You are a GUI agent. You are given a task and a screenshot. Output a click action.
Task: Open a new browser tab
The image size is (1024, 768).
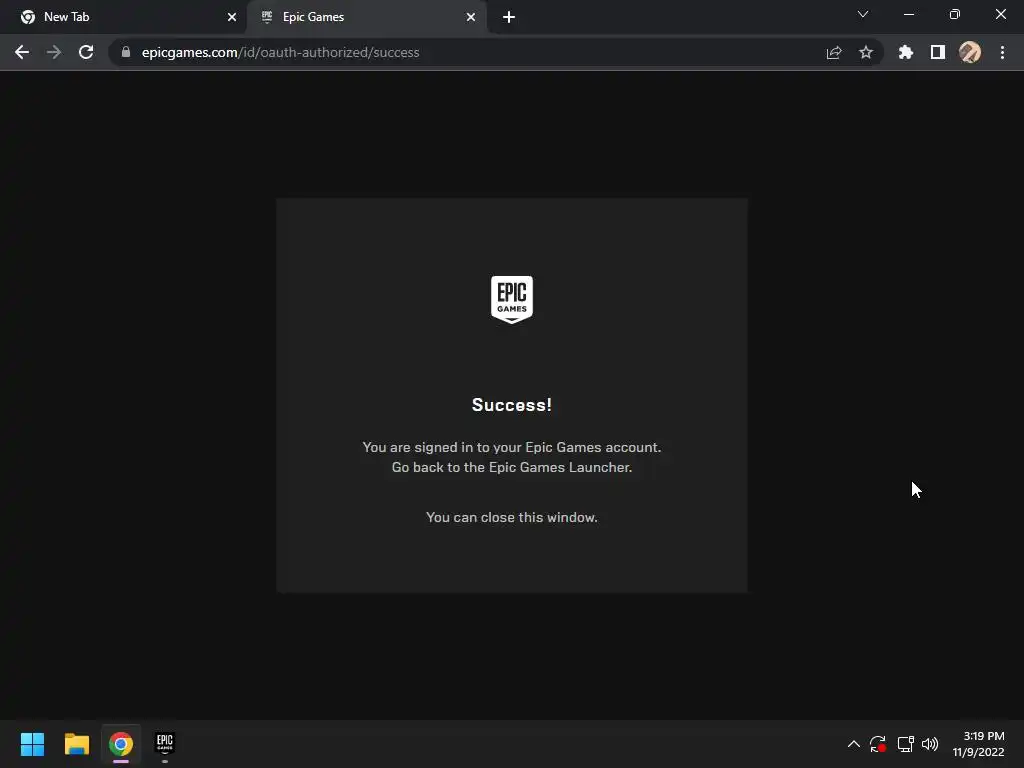tap(509, 17)
